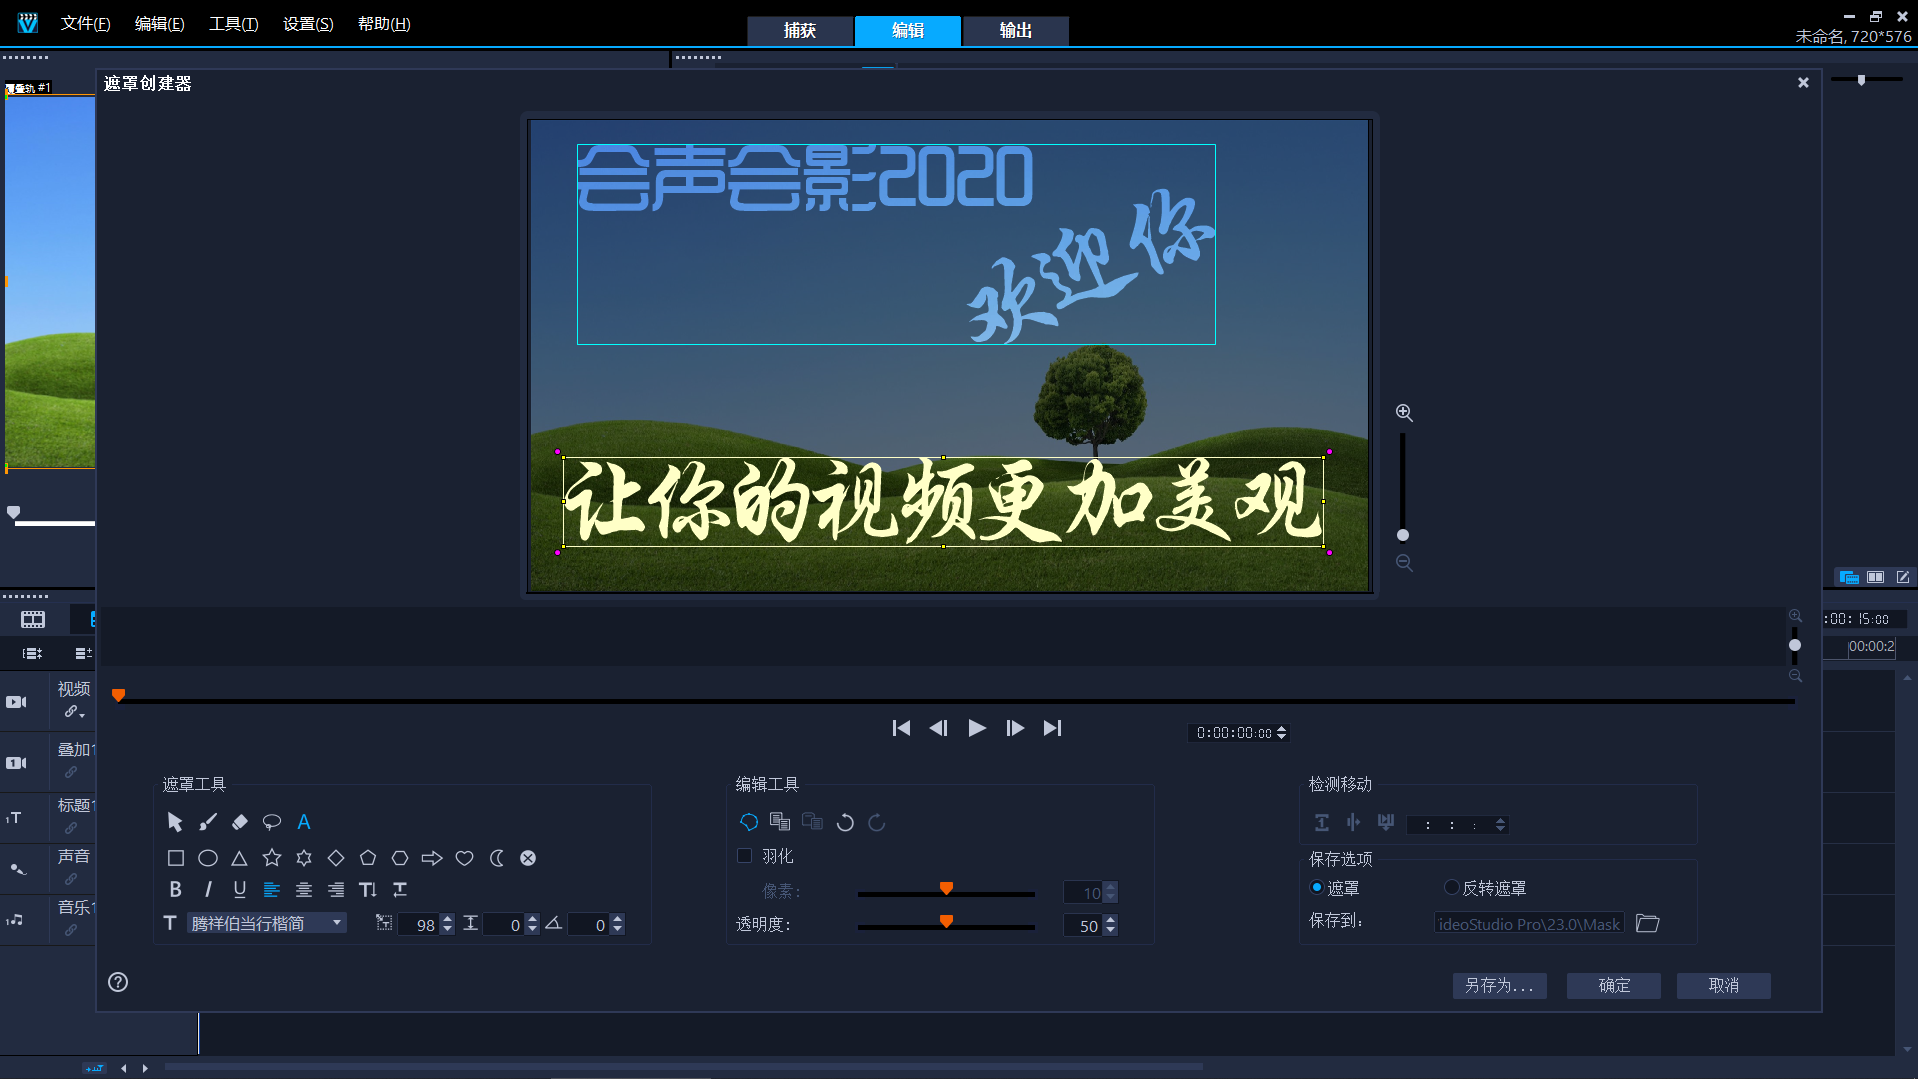Center align the mask text
This screenshot has height=1079, width=1918.
pos(304,889)
